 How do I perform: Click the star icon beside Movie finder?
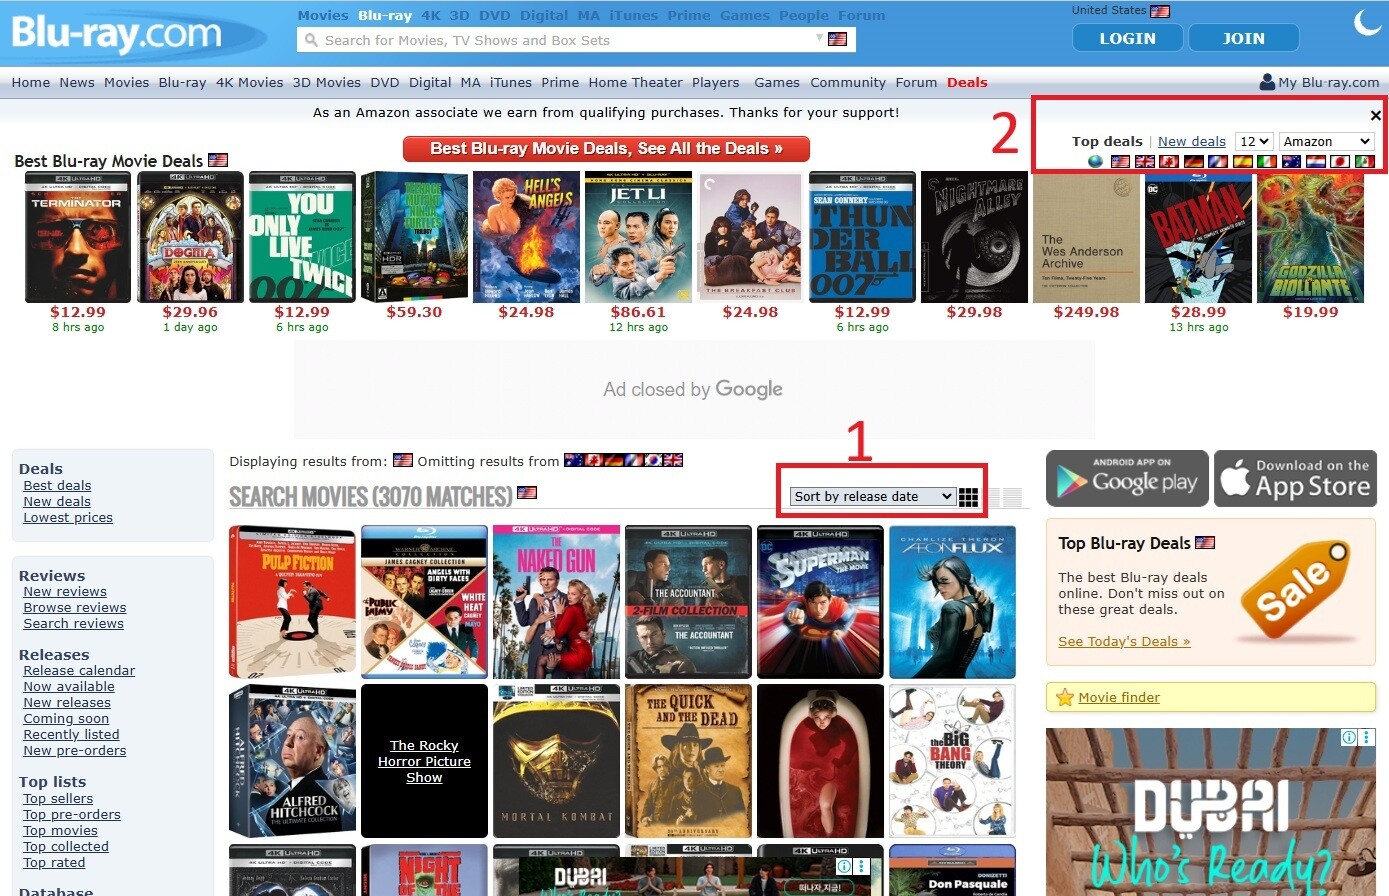click(1065, 698)
